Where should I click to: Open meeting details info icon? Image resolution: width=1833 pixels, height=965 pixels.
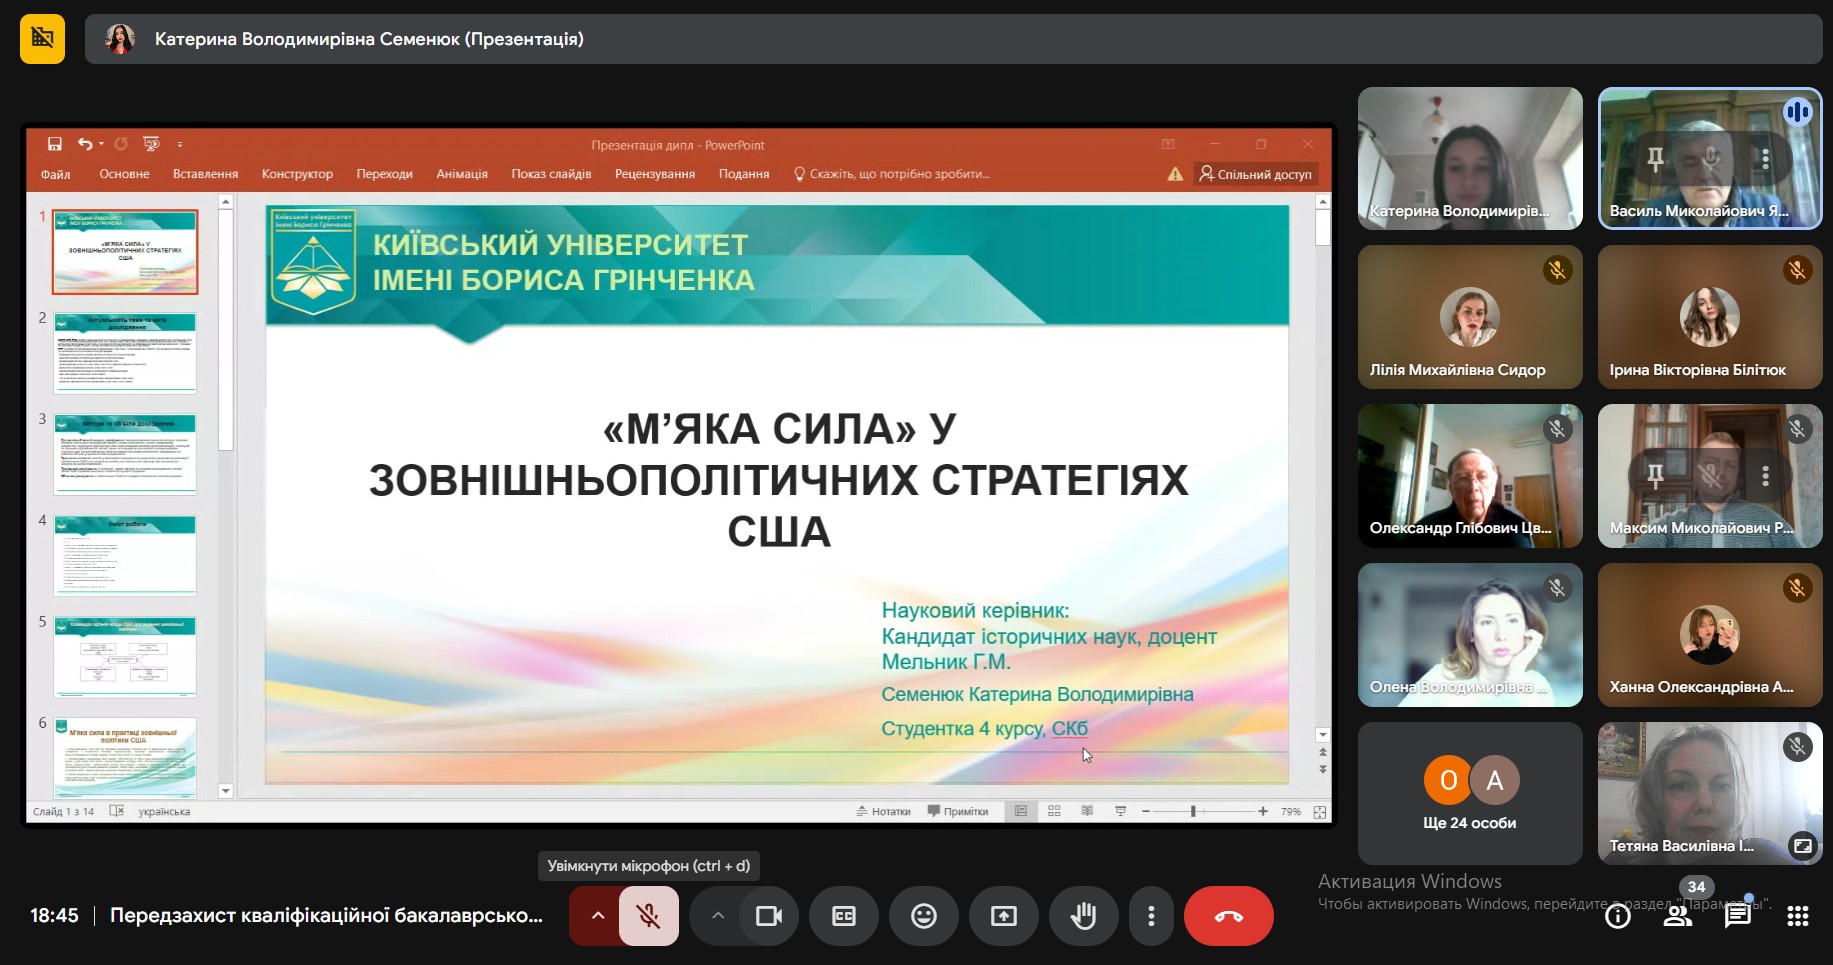[1617, 916]
